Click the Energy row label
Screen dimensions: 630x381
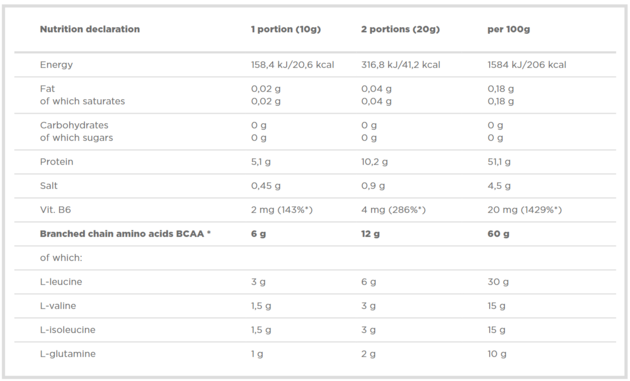click(56, 65)
